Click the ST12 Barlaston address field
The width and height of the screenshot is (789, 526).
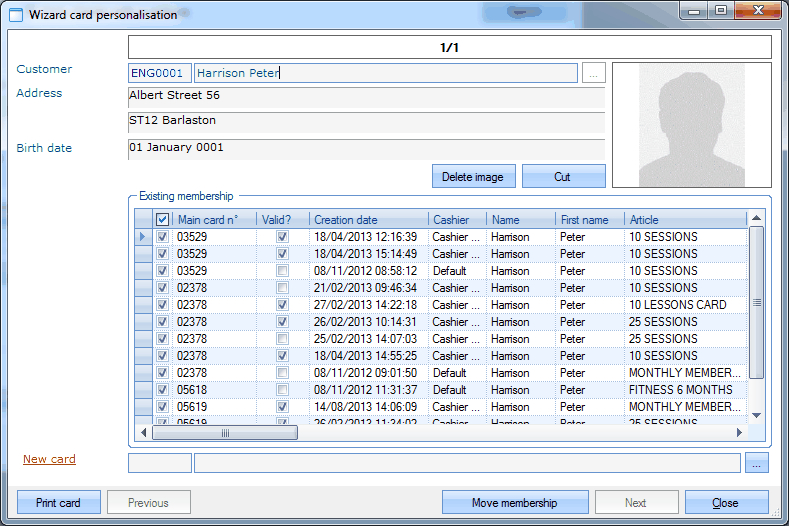pos(366,122)
